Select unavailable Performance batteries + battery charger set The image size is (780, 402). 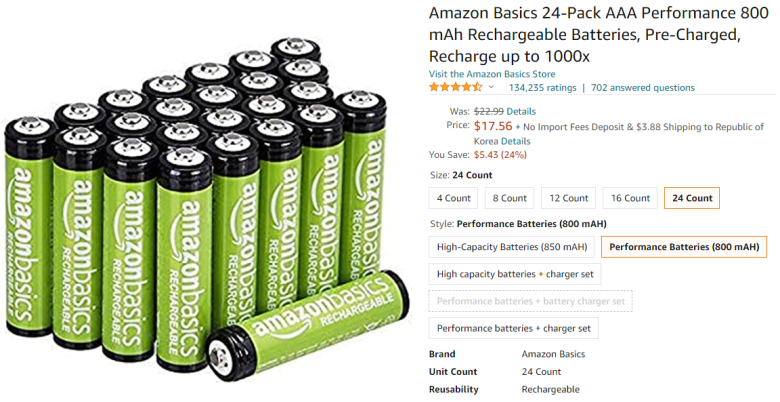[x=530, y=301]
